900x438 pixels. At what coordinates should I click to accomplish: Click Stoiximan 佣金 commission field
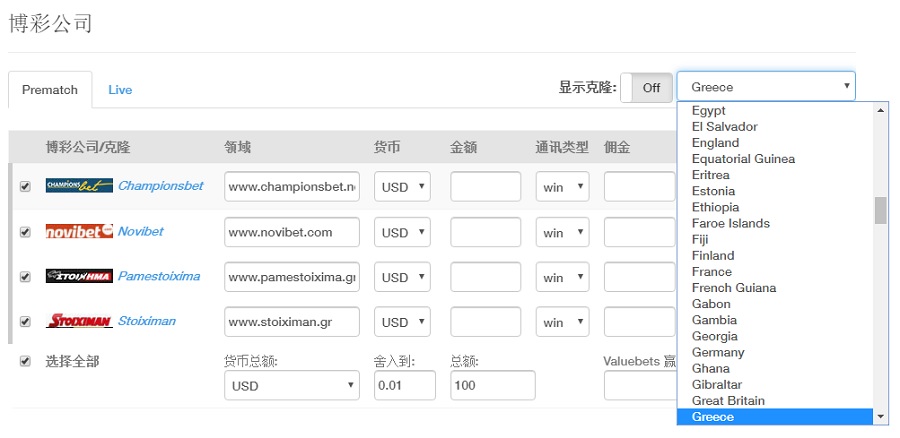click(640, 321)
